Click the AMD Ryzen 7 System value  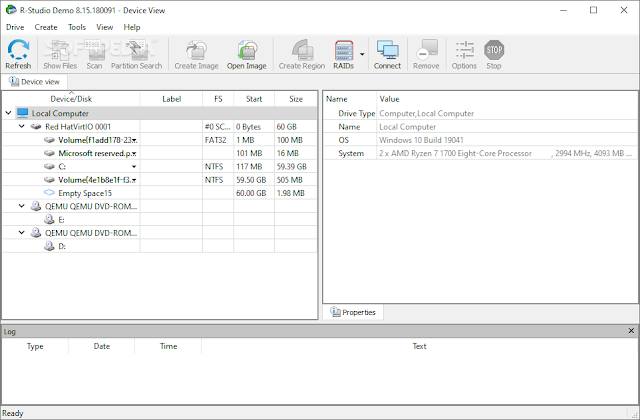pyautogui.click(x=505, y=153)
